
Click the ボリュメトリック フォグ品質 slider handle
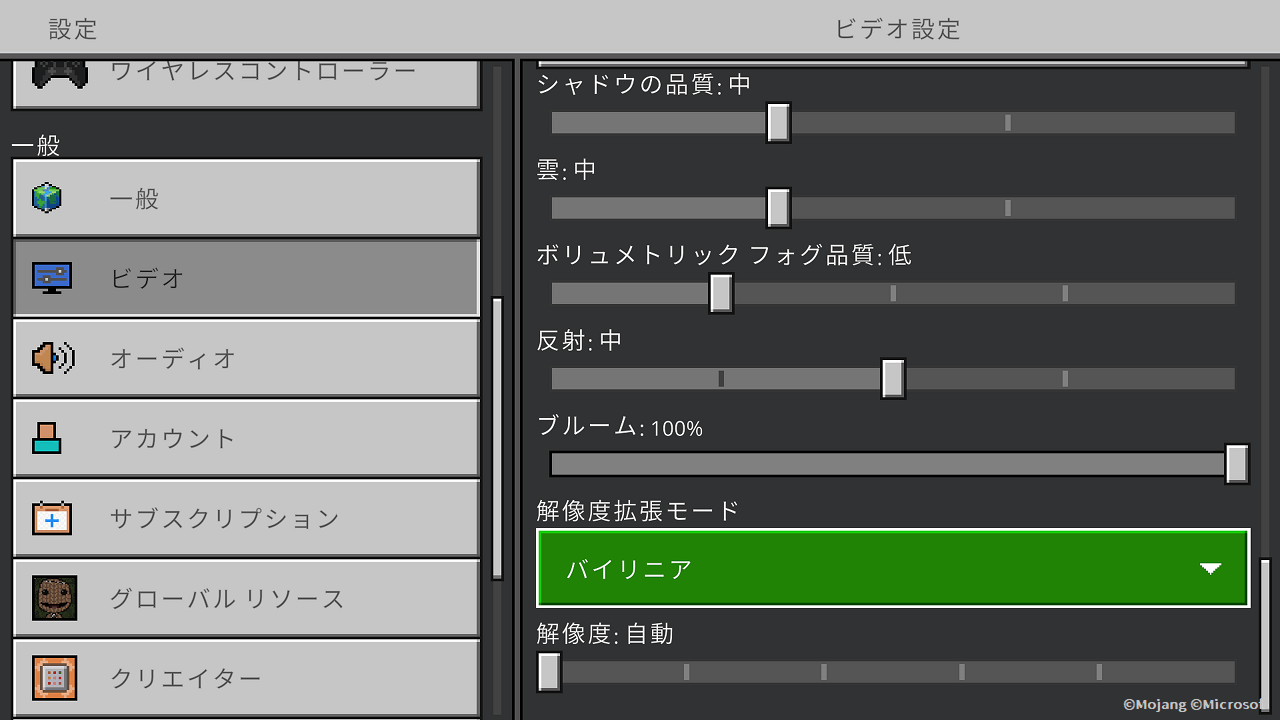[721, 293]
